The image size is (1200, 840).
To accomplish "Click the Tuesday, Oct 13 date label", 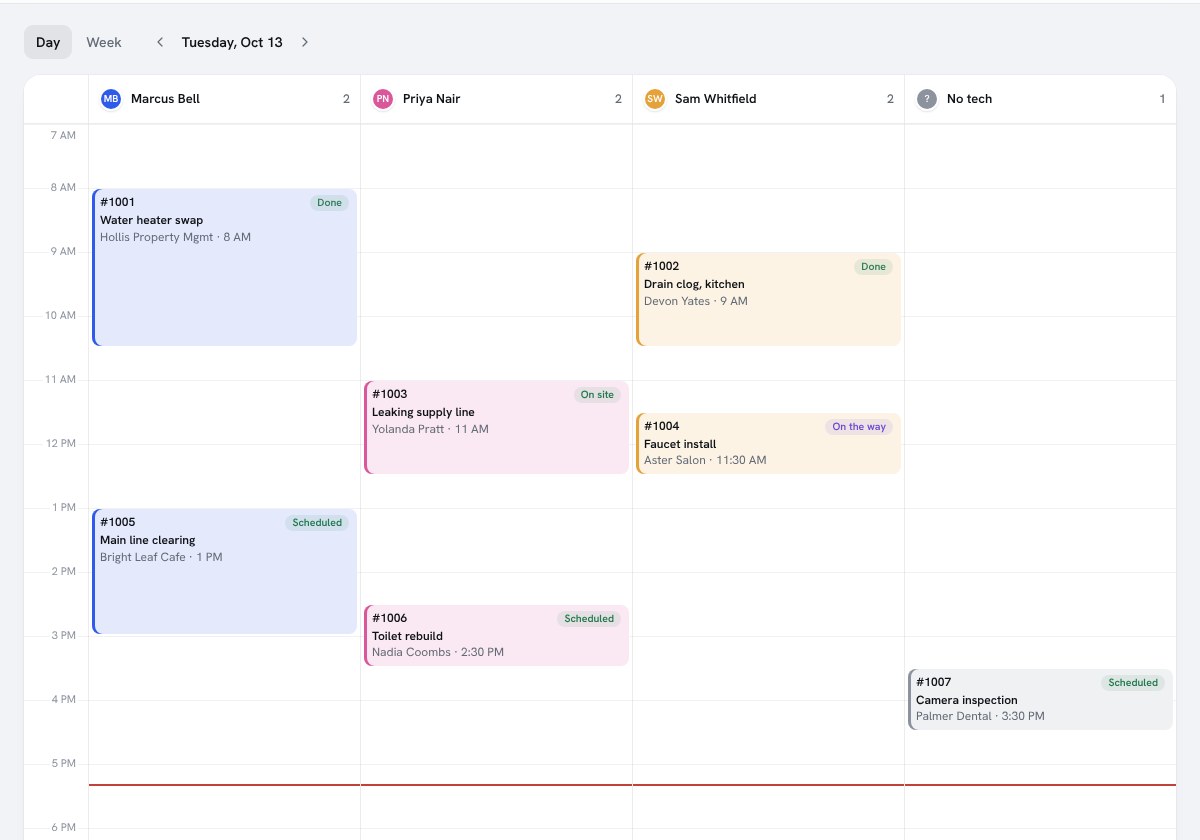I will pyautogui.click(x=232, y=42).
